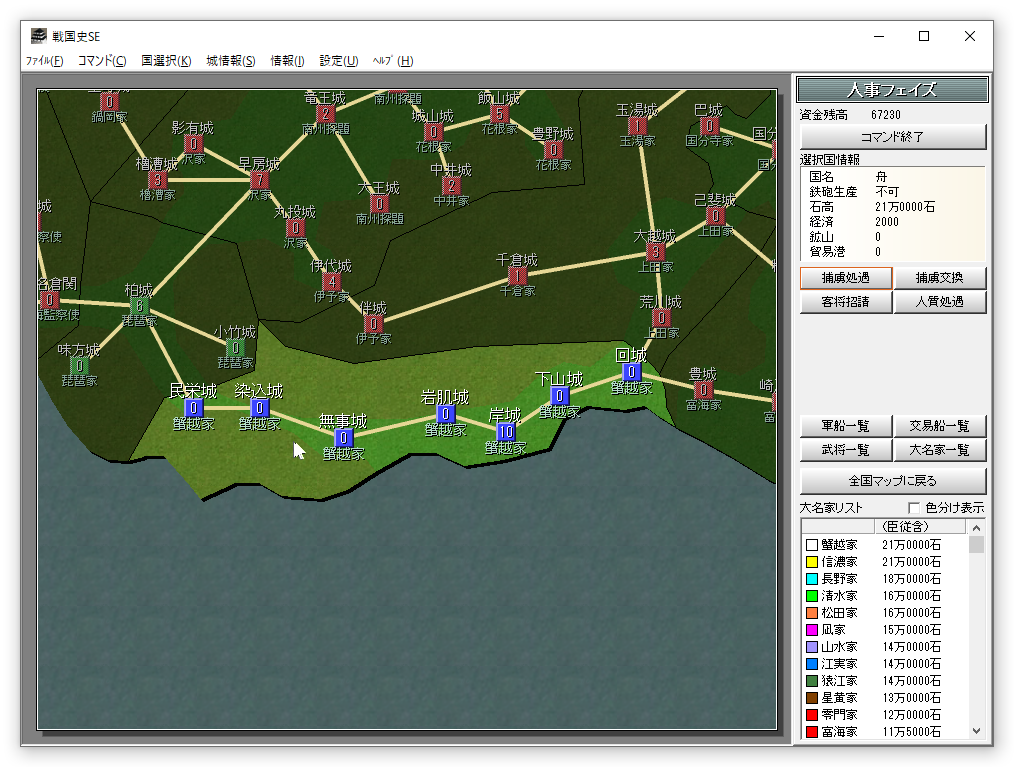Click the 千倉城 castle marker
This screenshot has height=767, width=1014.
517,276
